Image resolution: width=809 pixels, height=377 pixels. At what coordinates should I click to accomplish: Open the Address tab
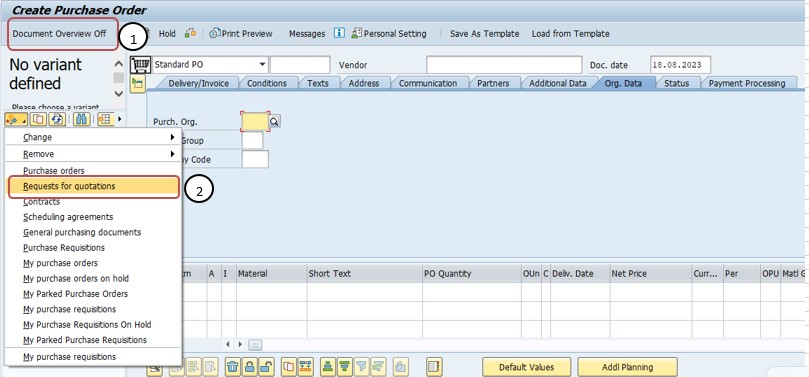[x=364, y=83]
